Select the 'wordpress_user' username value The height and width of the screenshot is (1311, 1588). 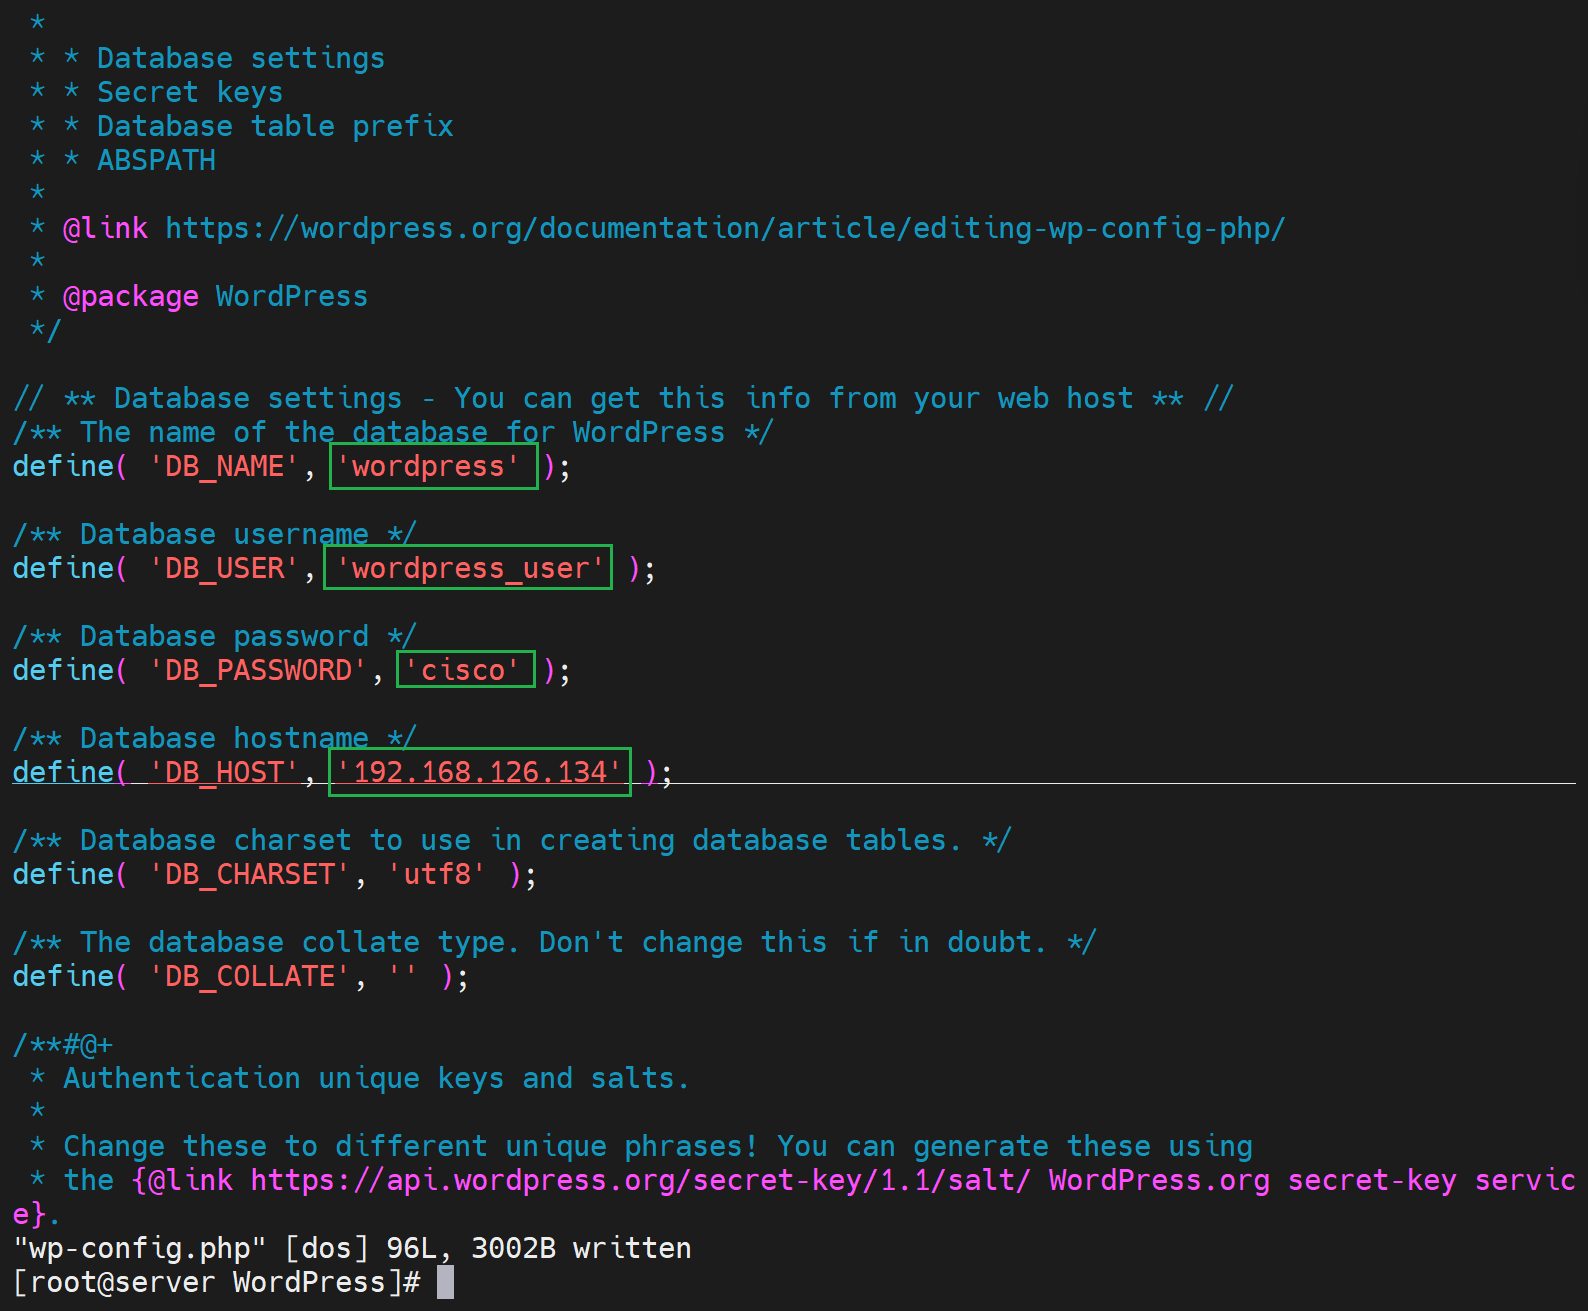click(468, 569)
